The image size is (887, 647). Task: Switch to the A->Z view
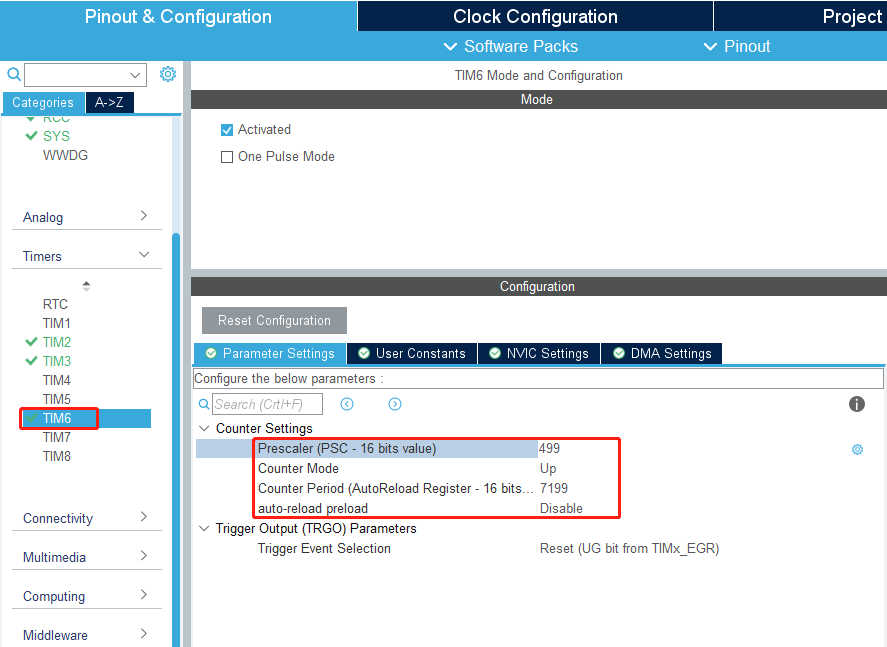tap(109, 102)
